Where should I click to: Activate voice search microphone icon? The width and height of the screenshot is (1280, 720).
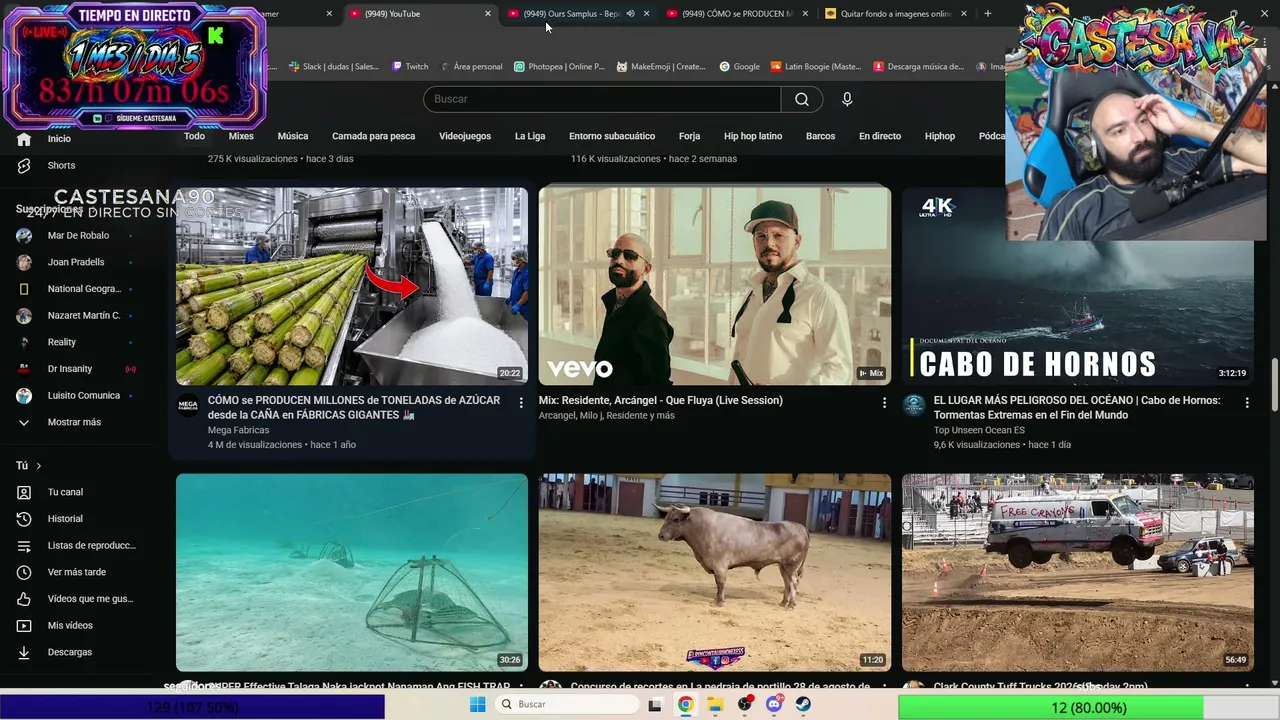coord(847,99)
